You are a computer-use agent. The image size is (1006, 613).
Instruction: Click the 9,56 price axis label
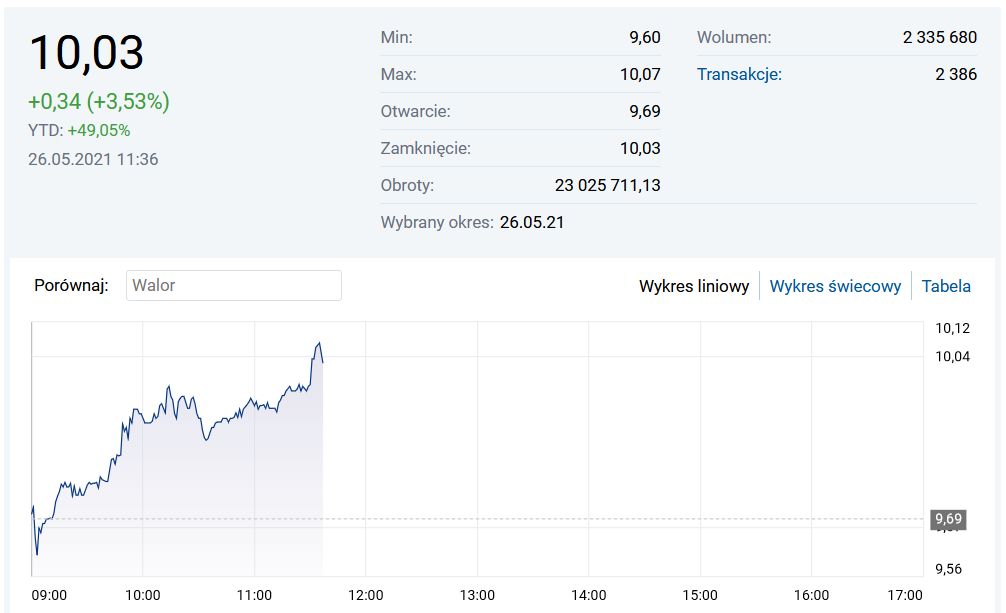pos(948,569)
